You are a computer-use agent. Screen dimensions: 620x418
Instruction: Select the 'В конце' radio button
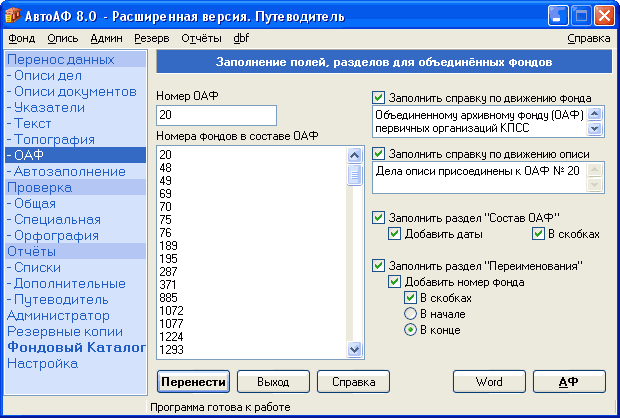pos(410,329)
